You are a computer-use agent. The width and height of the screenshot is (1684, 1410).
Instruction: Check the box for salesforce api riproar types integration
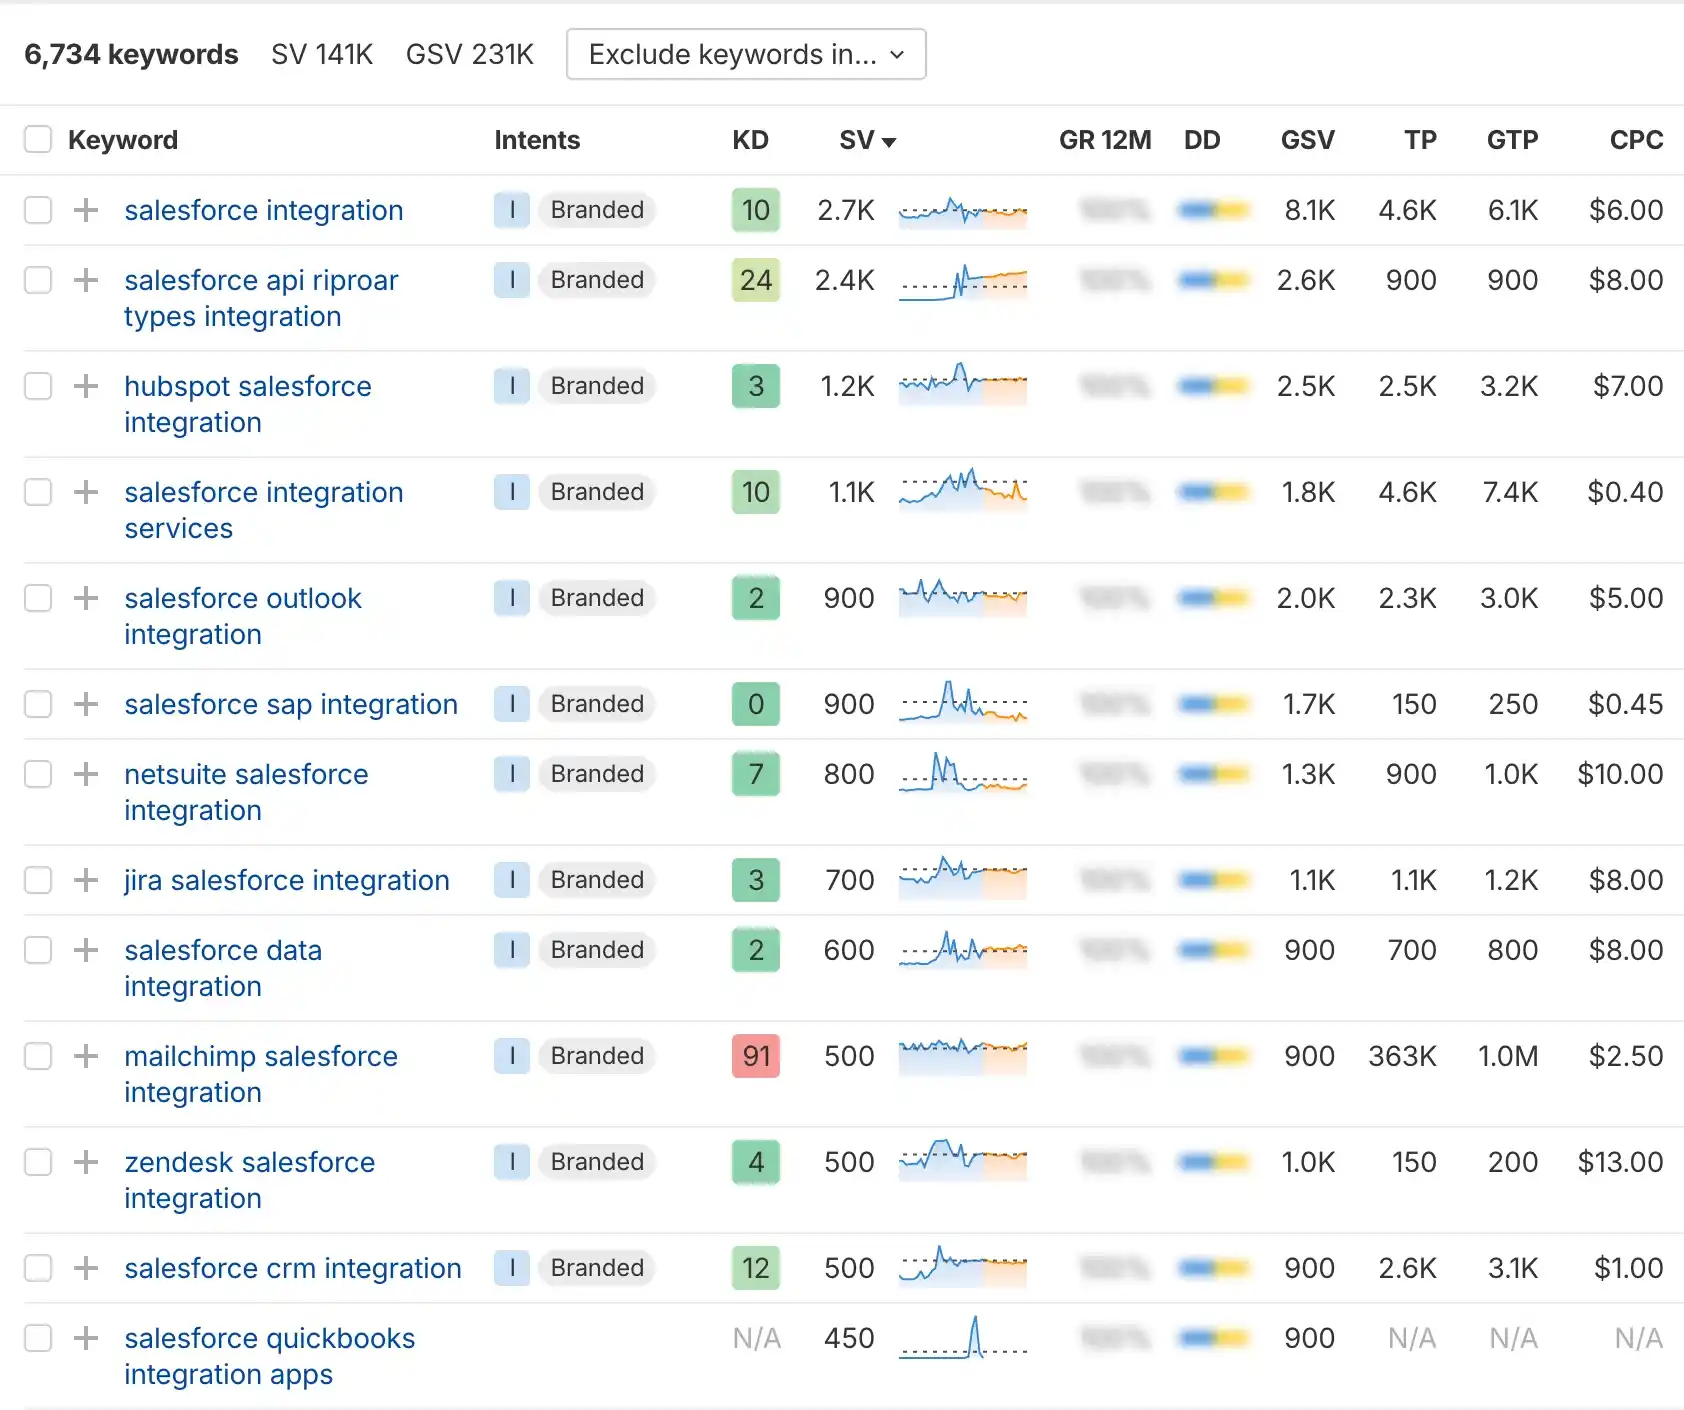point(38,280)
